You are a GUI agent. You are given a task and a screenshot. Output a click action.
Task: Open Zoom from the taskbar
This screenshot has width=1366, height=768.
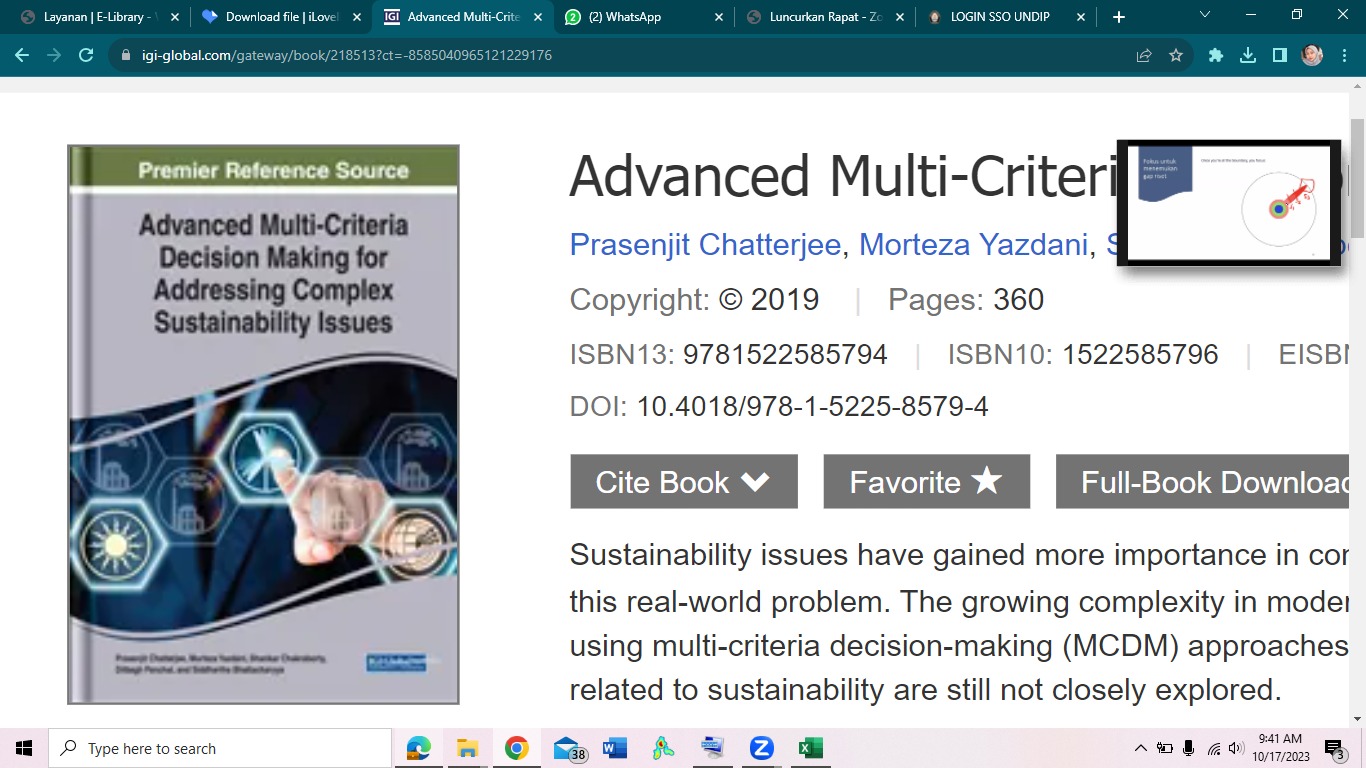761,747
